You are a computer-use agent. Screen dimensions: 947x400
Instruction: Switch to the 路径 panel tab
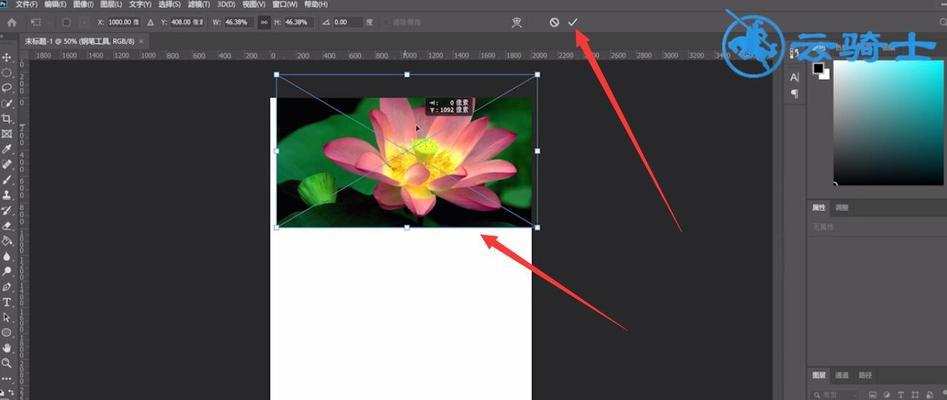(865, 375)
